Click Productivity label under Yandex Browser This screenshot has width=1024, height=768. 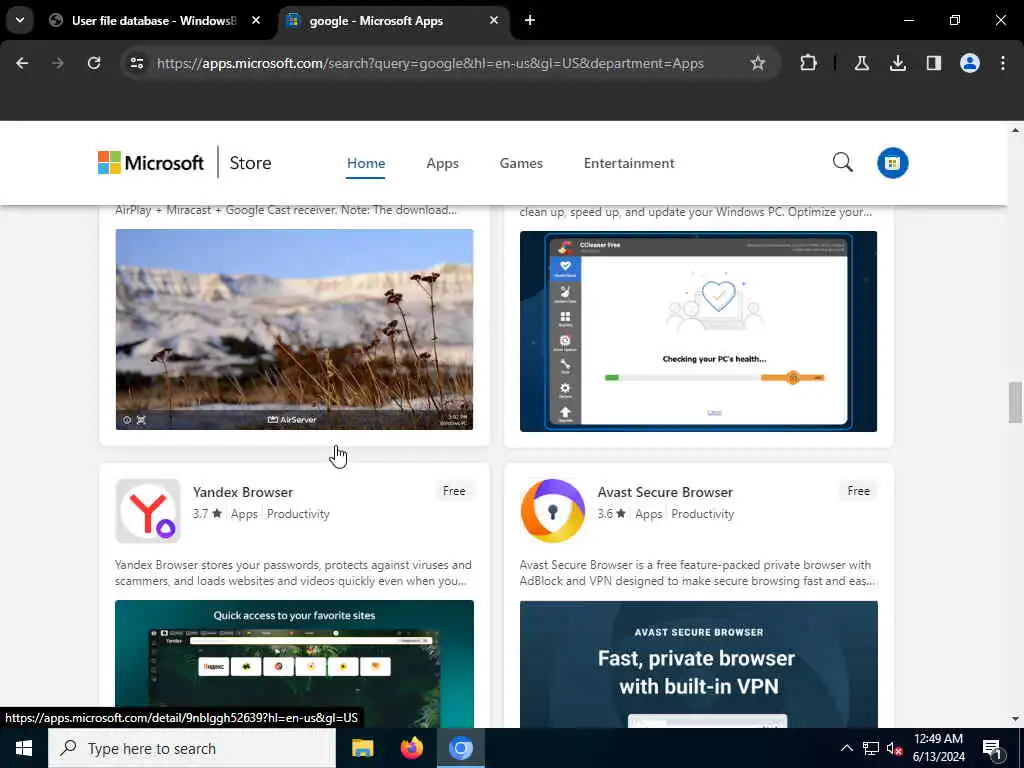tap(298, 514)
